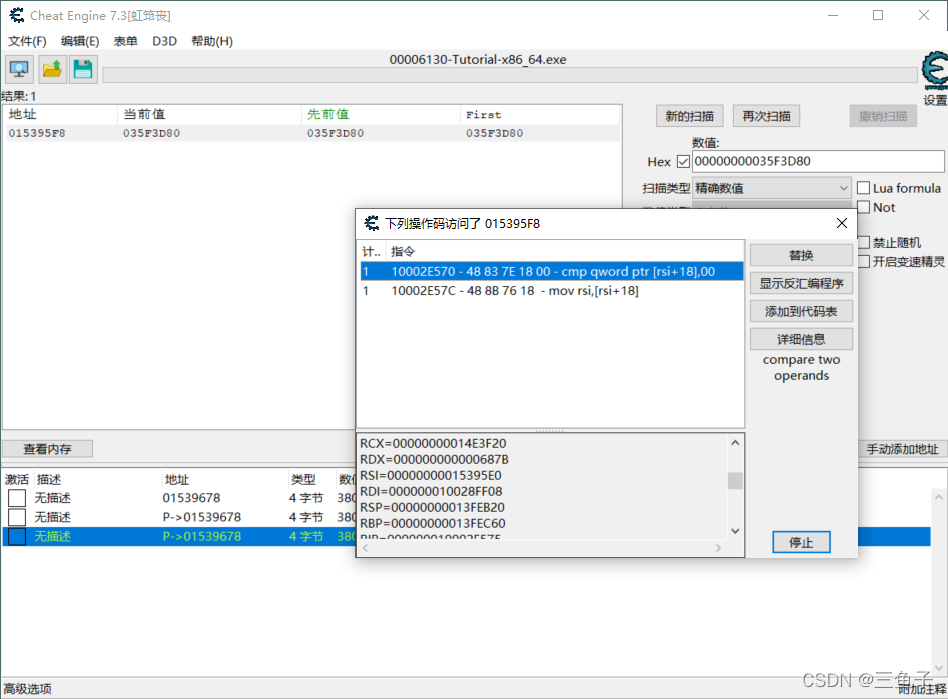The height and width of the screenshot is (699, 948).
Task: Click the 地址 column header in results
Action: pyautogui.click(x=60, y=114)
